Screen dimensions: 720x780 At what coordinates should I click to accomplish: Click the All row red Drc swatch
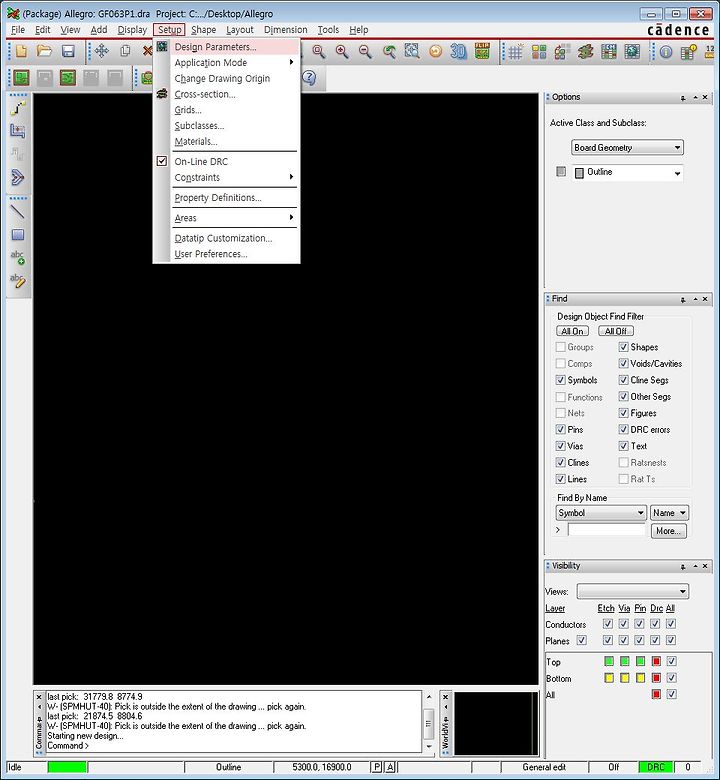[x=656, y=694]
